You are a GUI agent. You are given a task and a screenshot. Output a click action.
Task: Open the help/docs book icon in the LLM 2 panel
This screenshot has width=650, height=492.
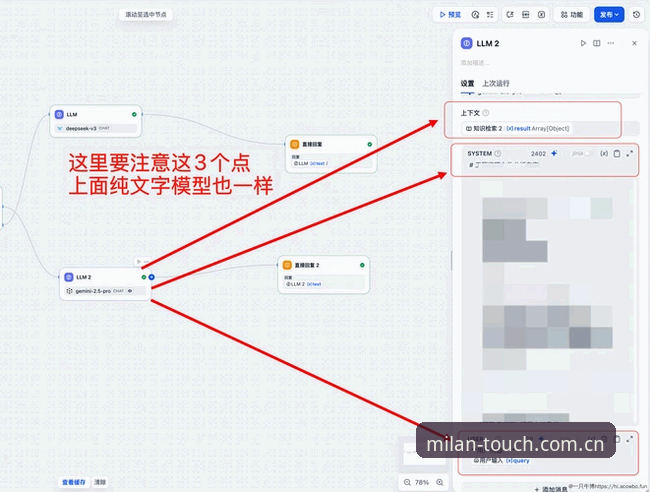click(x=597, y=43)
